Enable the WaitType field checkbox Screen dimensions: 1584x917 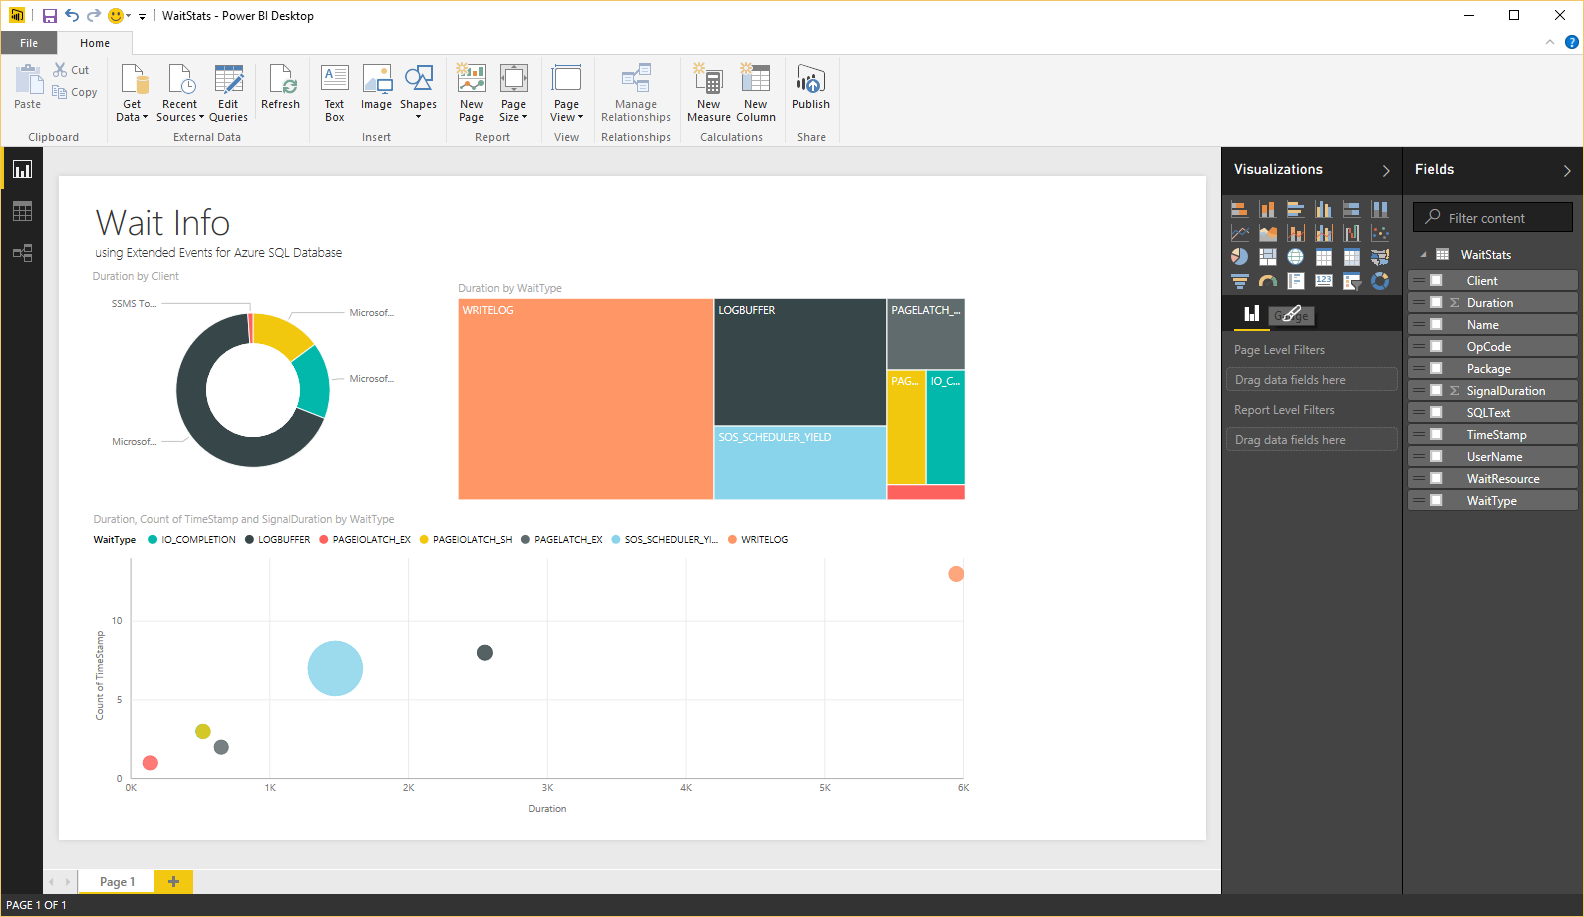[x=1436, y=501]
